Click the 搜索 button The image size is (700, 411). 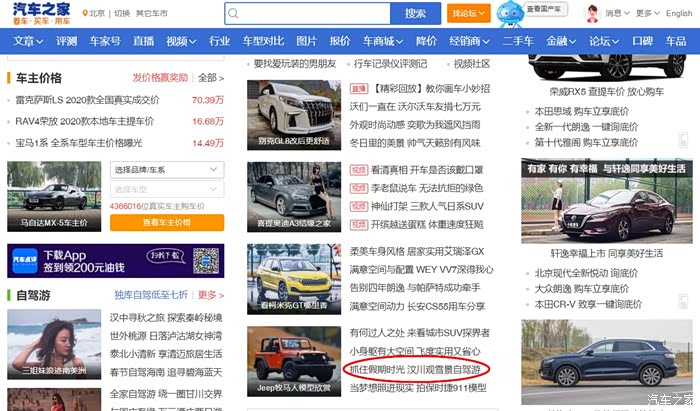click(x=415, y=13)
